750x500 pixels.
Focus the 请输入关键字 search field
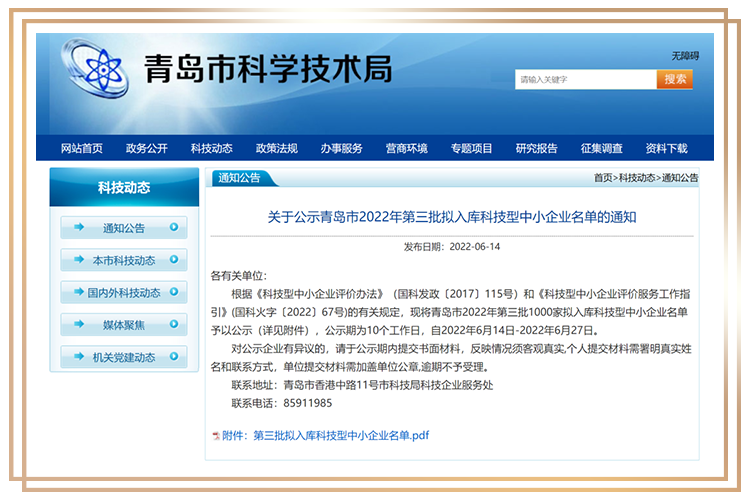click(585, 79)
